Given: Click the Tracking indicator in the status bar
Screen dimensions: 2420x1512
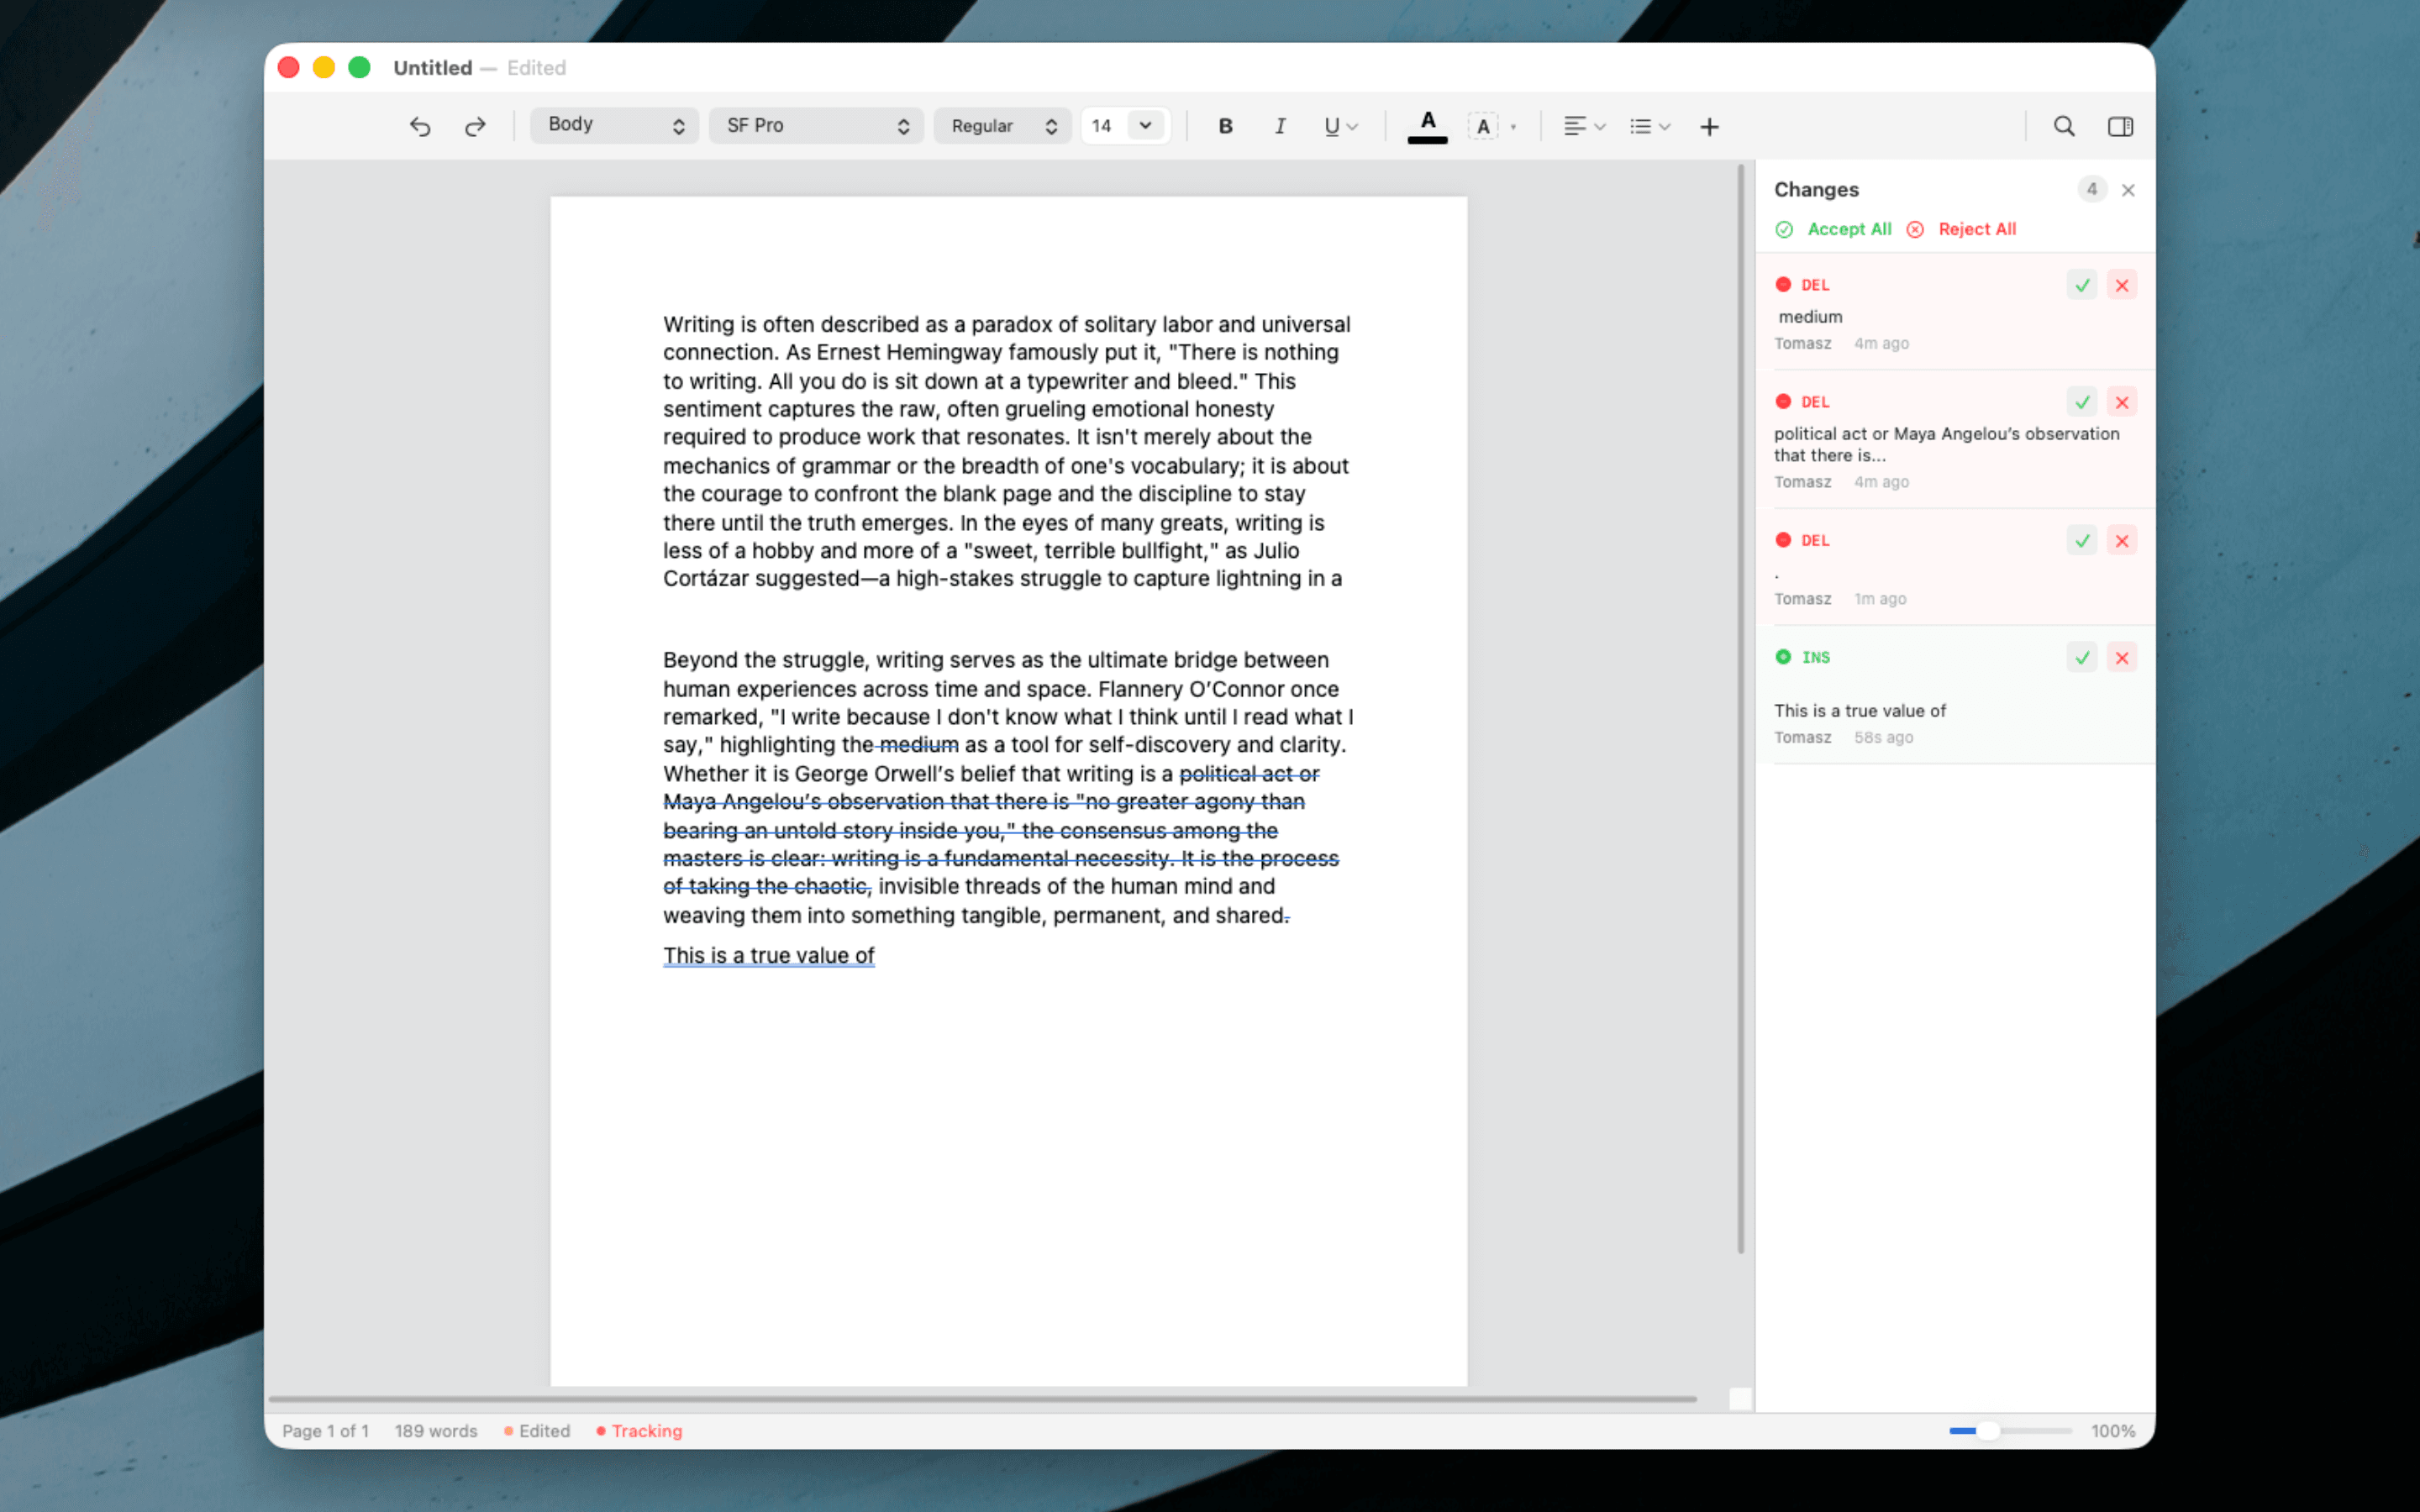Looking at the screenshot, I should (646, 1430).
